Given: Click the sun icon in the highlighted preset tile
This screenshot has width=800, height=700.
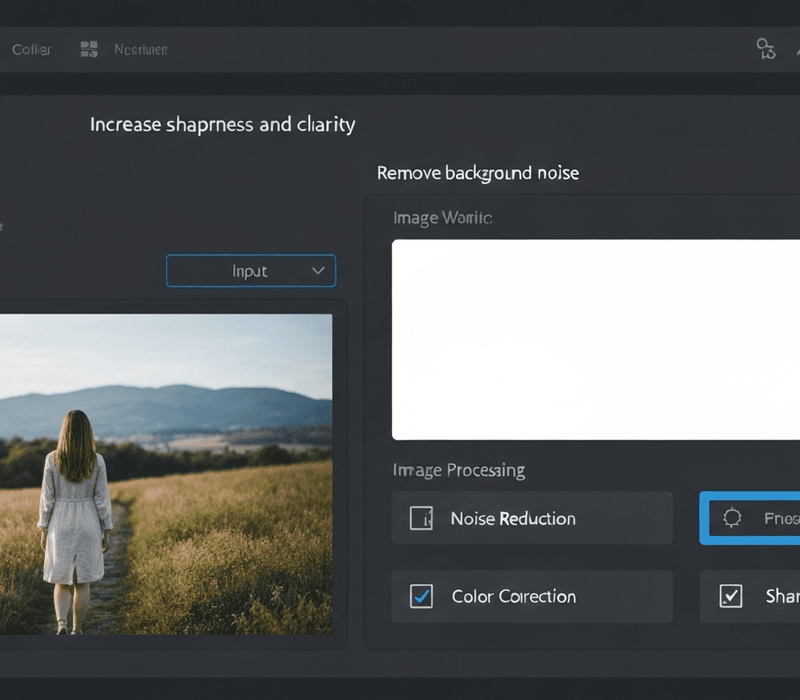Looking at the screenshot, I should [732, 517].
